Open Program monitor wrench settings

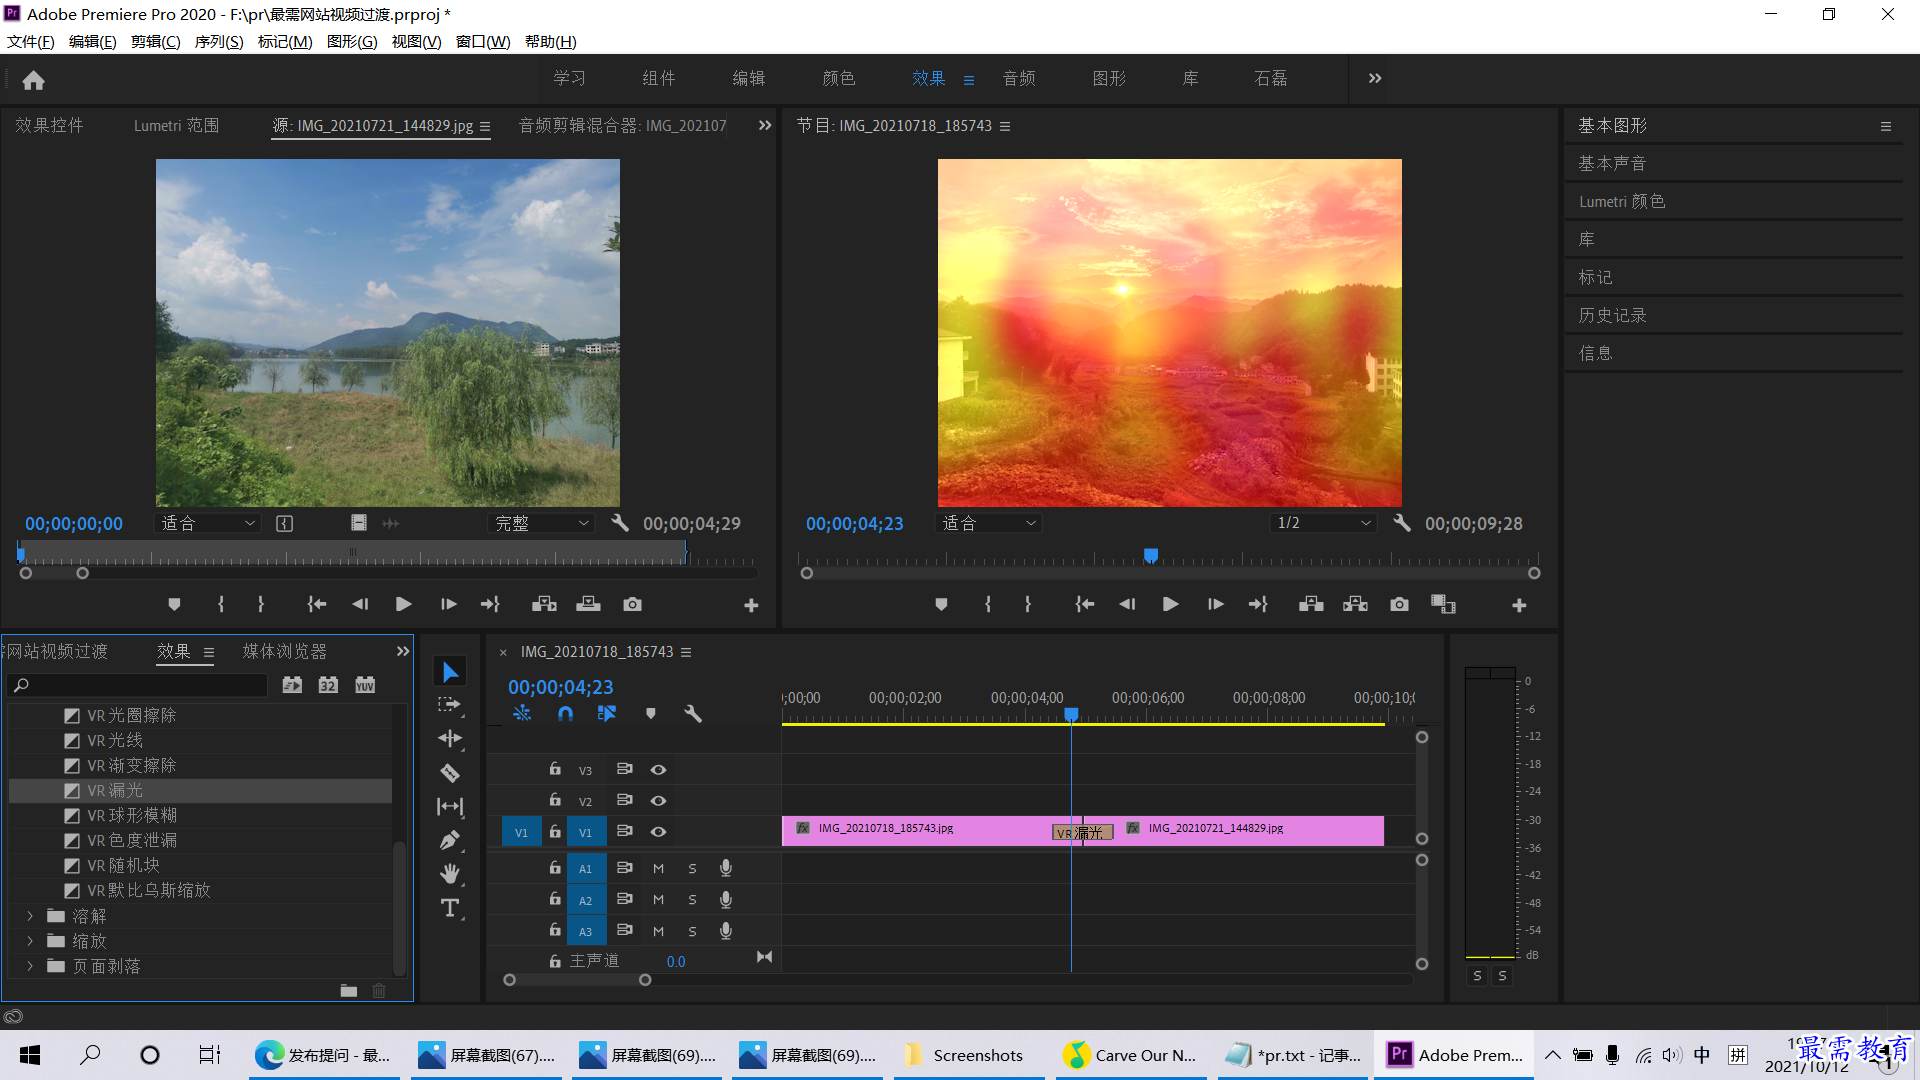point(1402,523)
